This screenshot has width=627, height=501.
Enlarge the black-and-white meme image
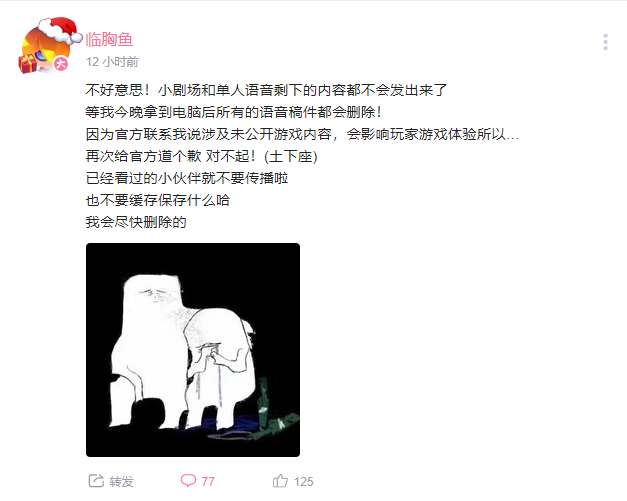(193, 350)
